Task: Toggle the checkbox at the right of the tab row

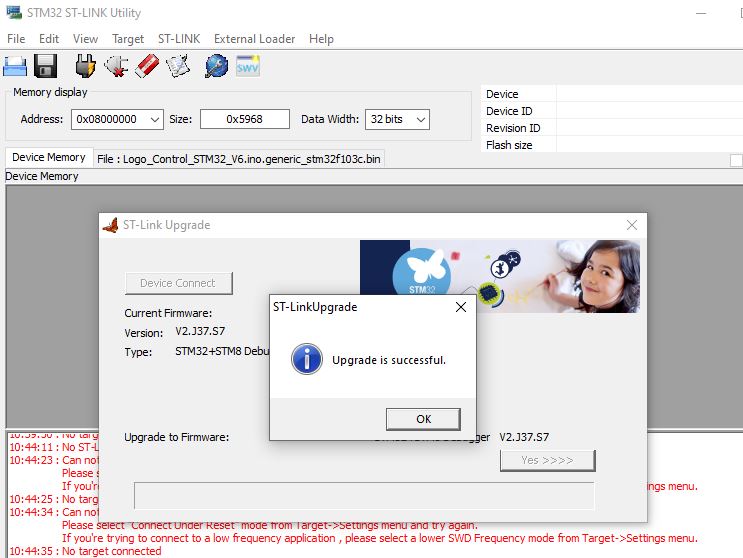Action: click(x=736, y=160)
